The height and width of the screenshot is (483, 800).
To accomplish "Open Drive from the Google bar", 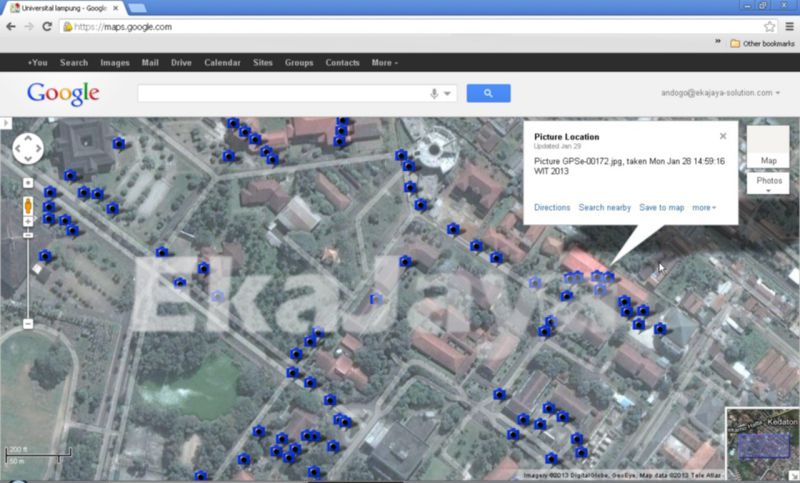I will (x=181, y=63).
